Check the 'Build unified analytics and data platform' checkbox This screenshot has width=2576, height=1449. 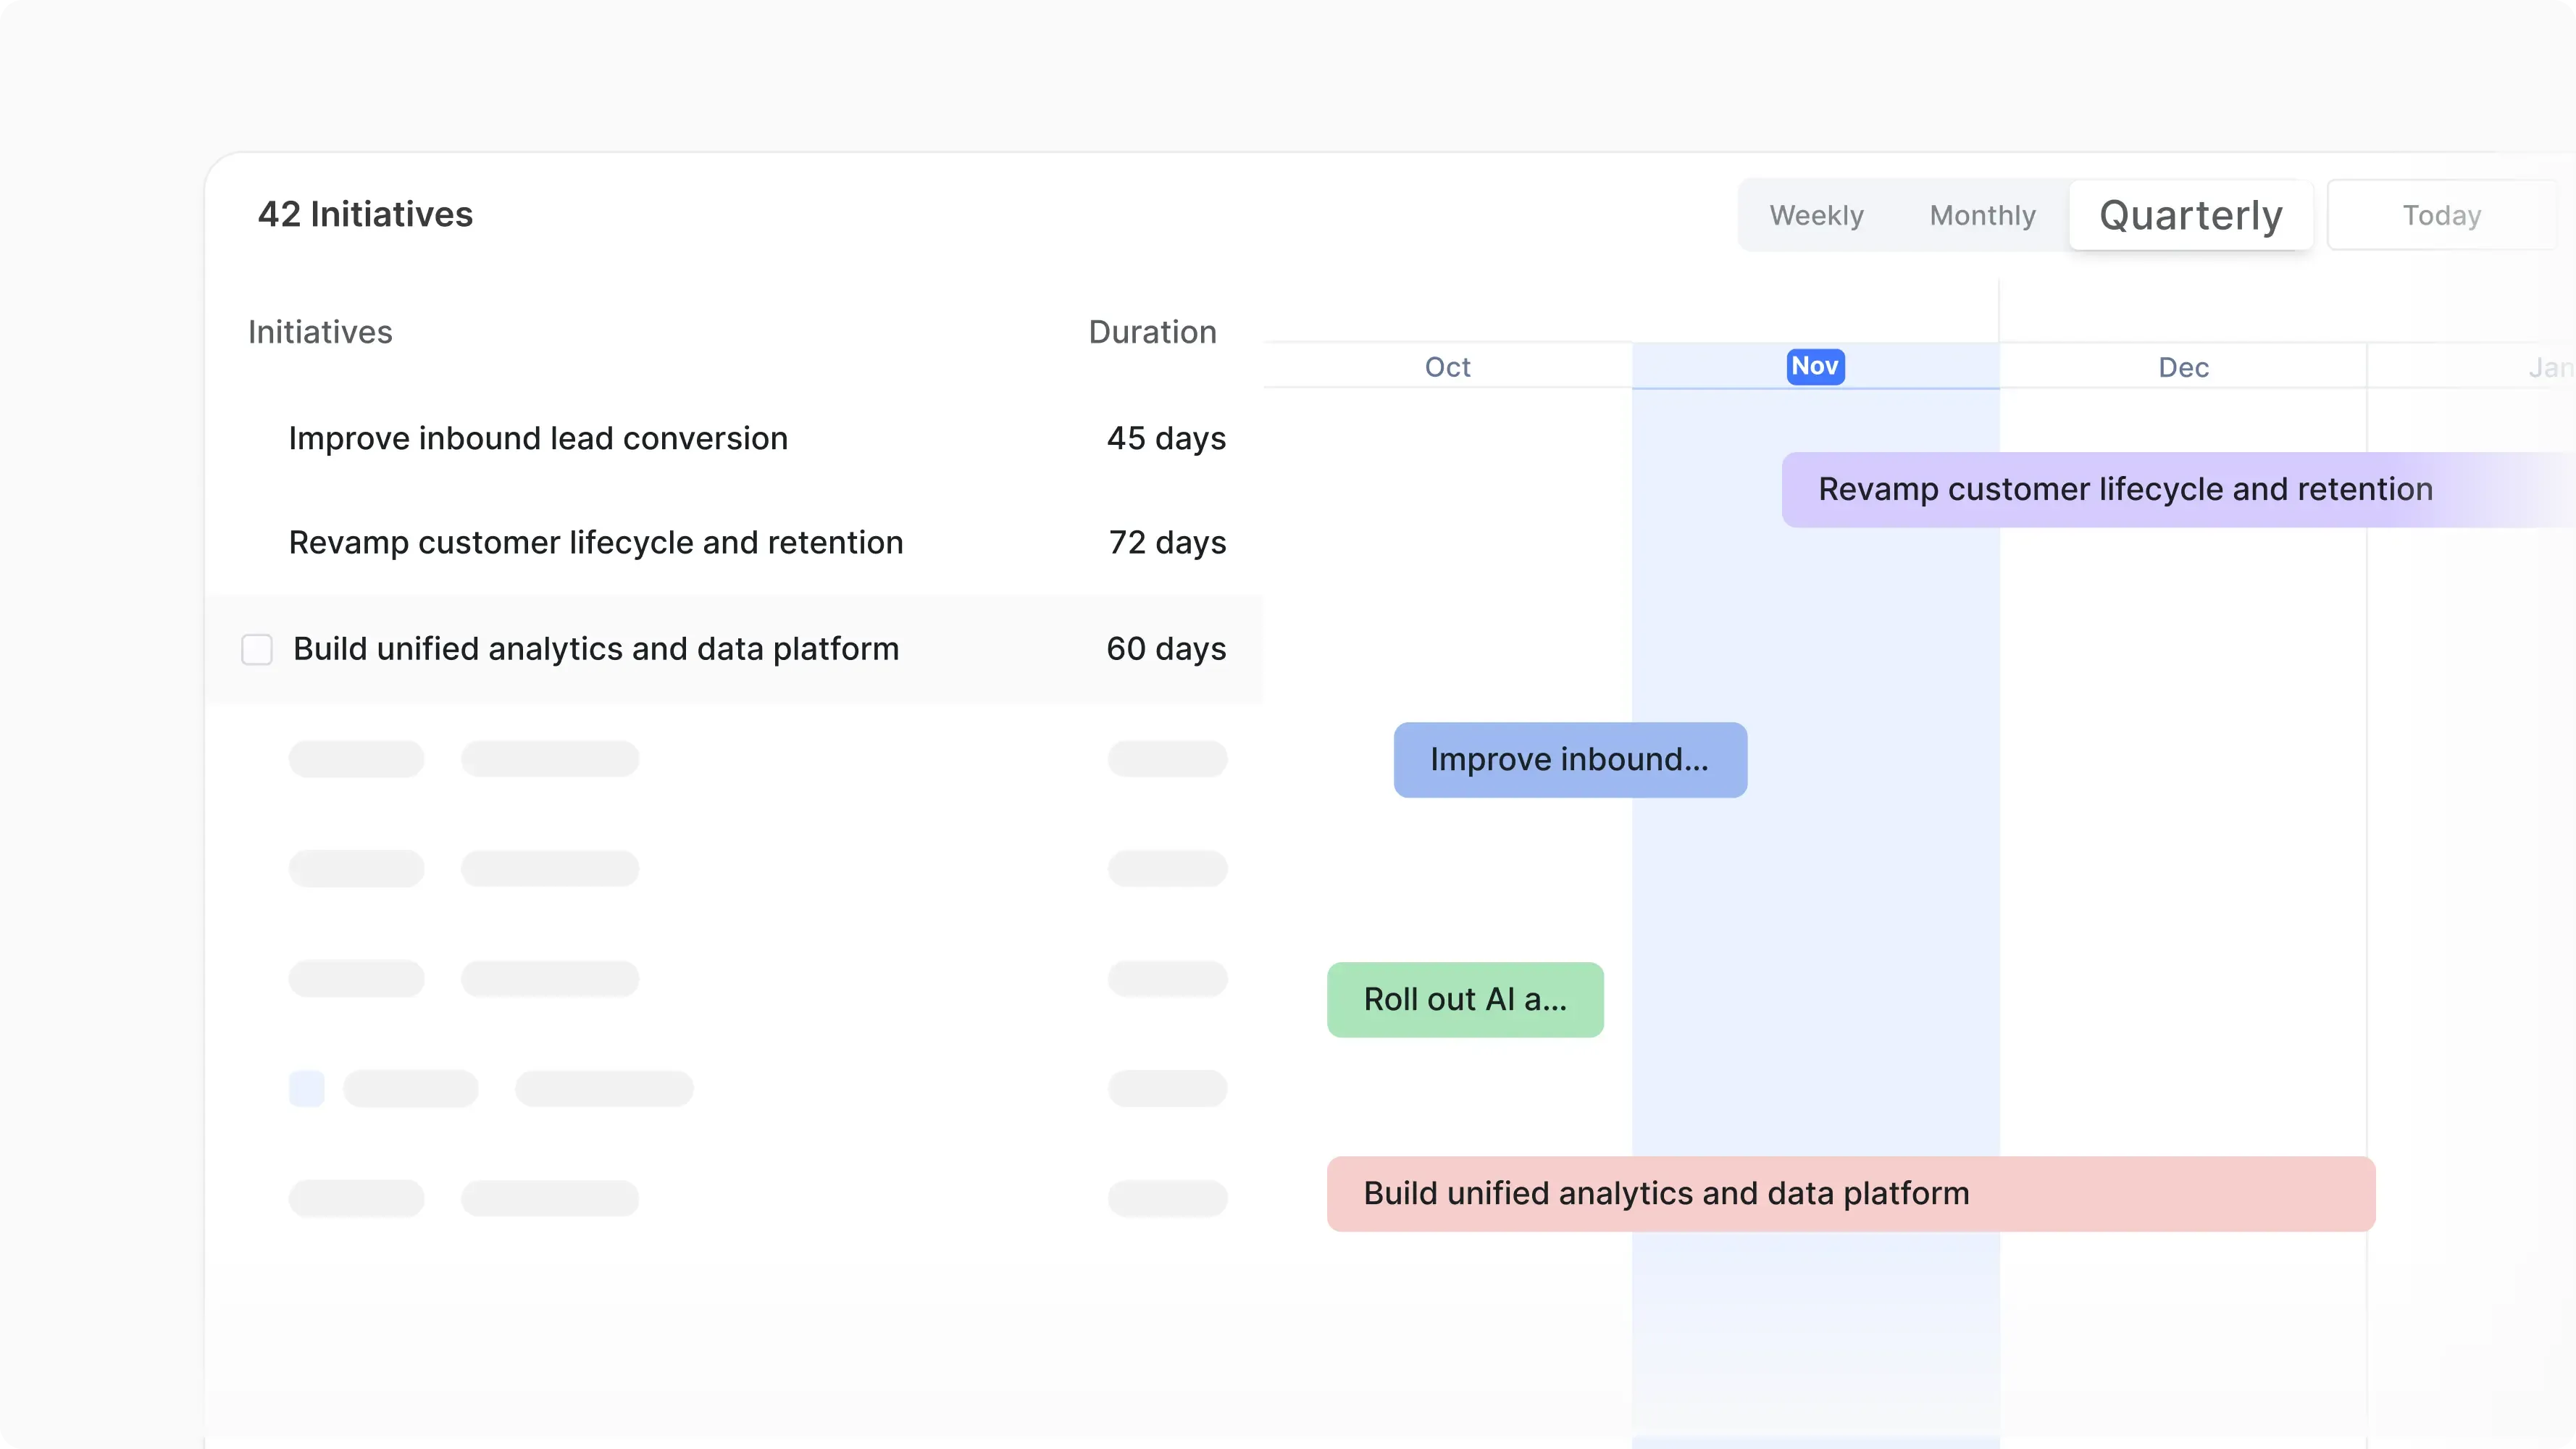257,649
